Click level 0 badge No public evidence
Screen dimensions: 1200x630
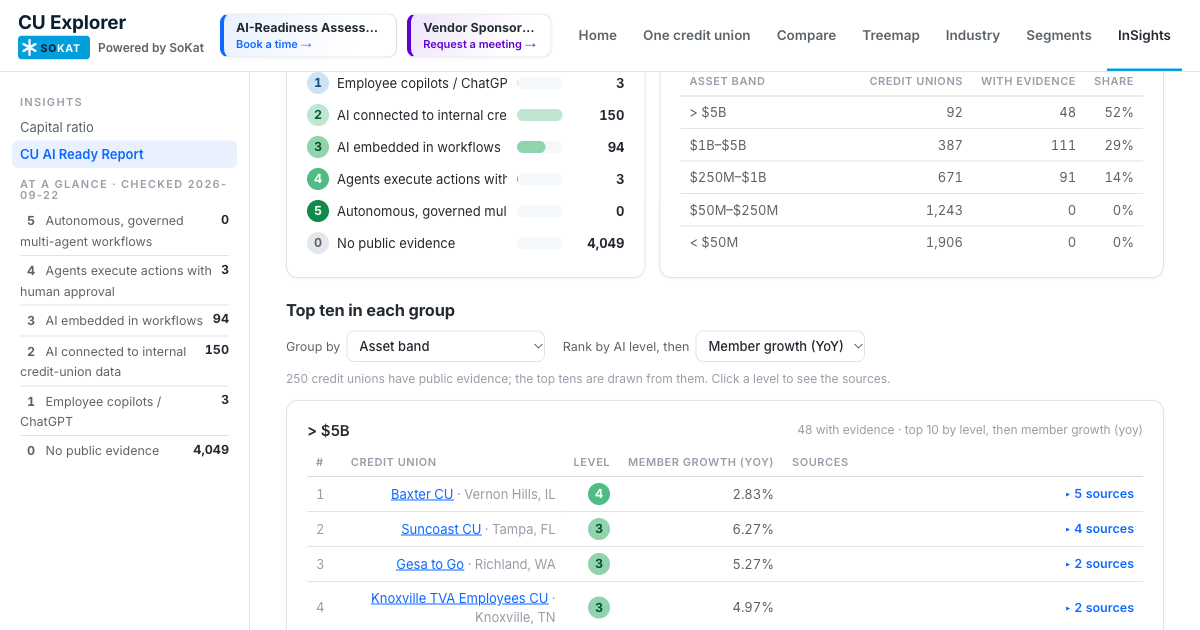[318, 243]
